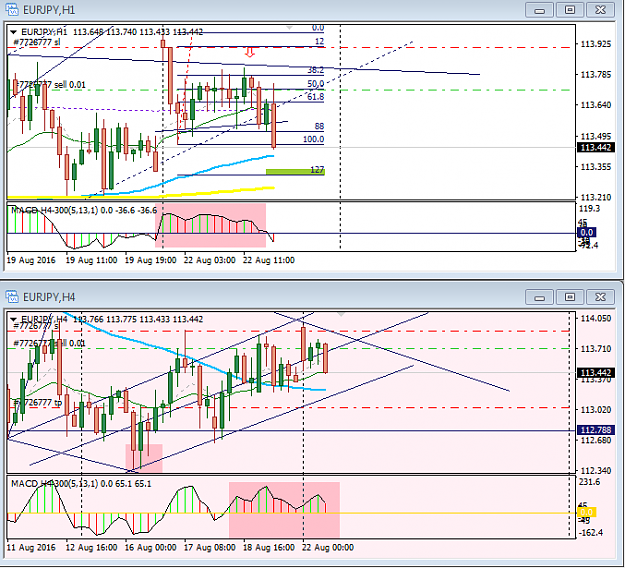Click the green rectangle at the 127 level

(295, 172)
